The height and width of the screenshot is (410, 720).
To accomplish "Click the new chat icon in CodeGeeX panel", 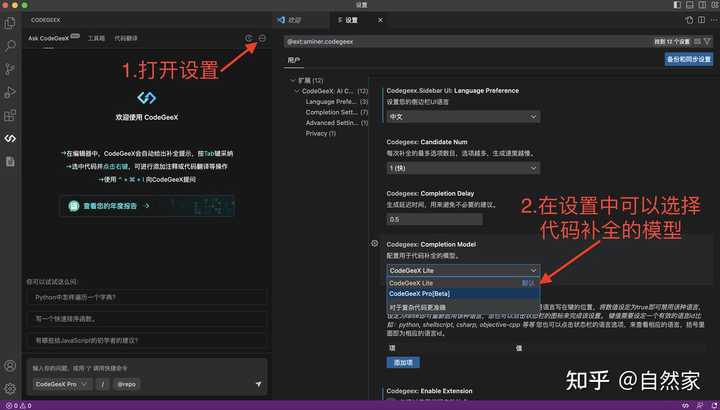I will point(249,38).
